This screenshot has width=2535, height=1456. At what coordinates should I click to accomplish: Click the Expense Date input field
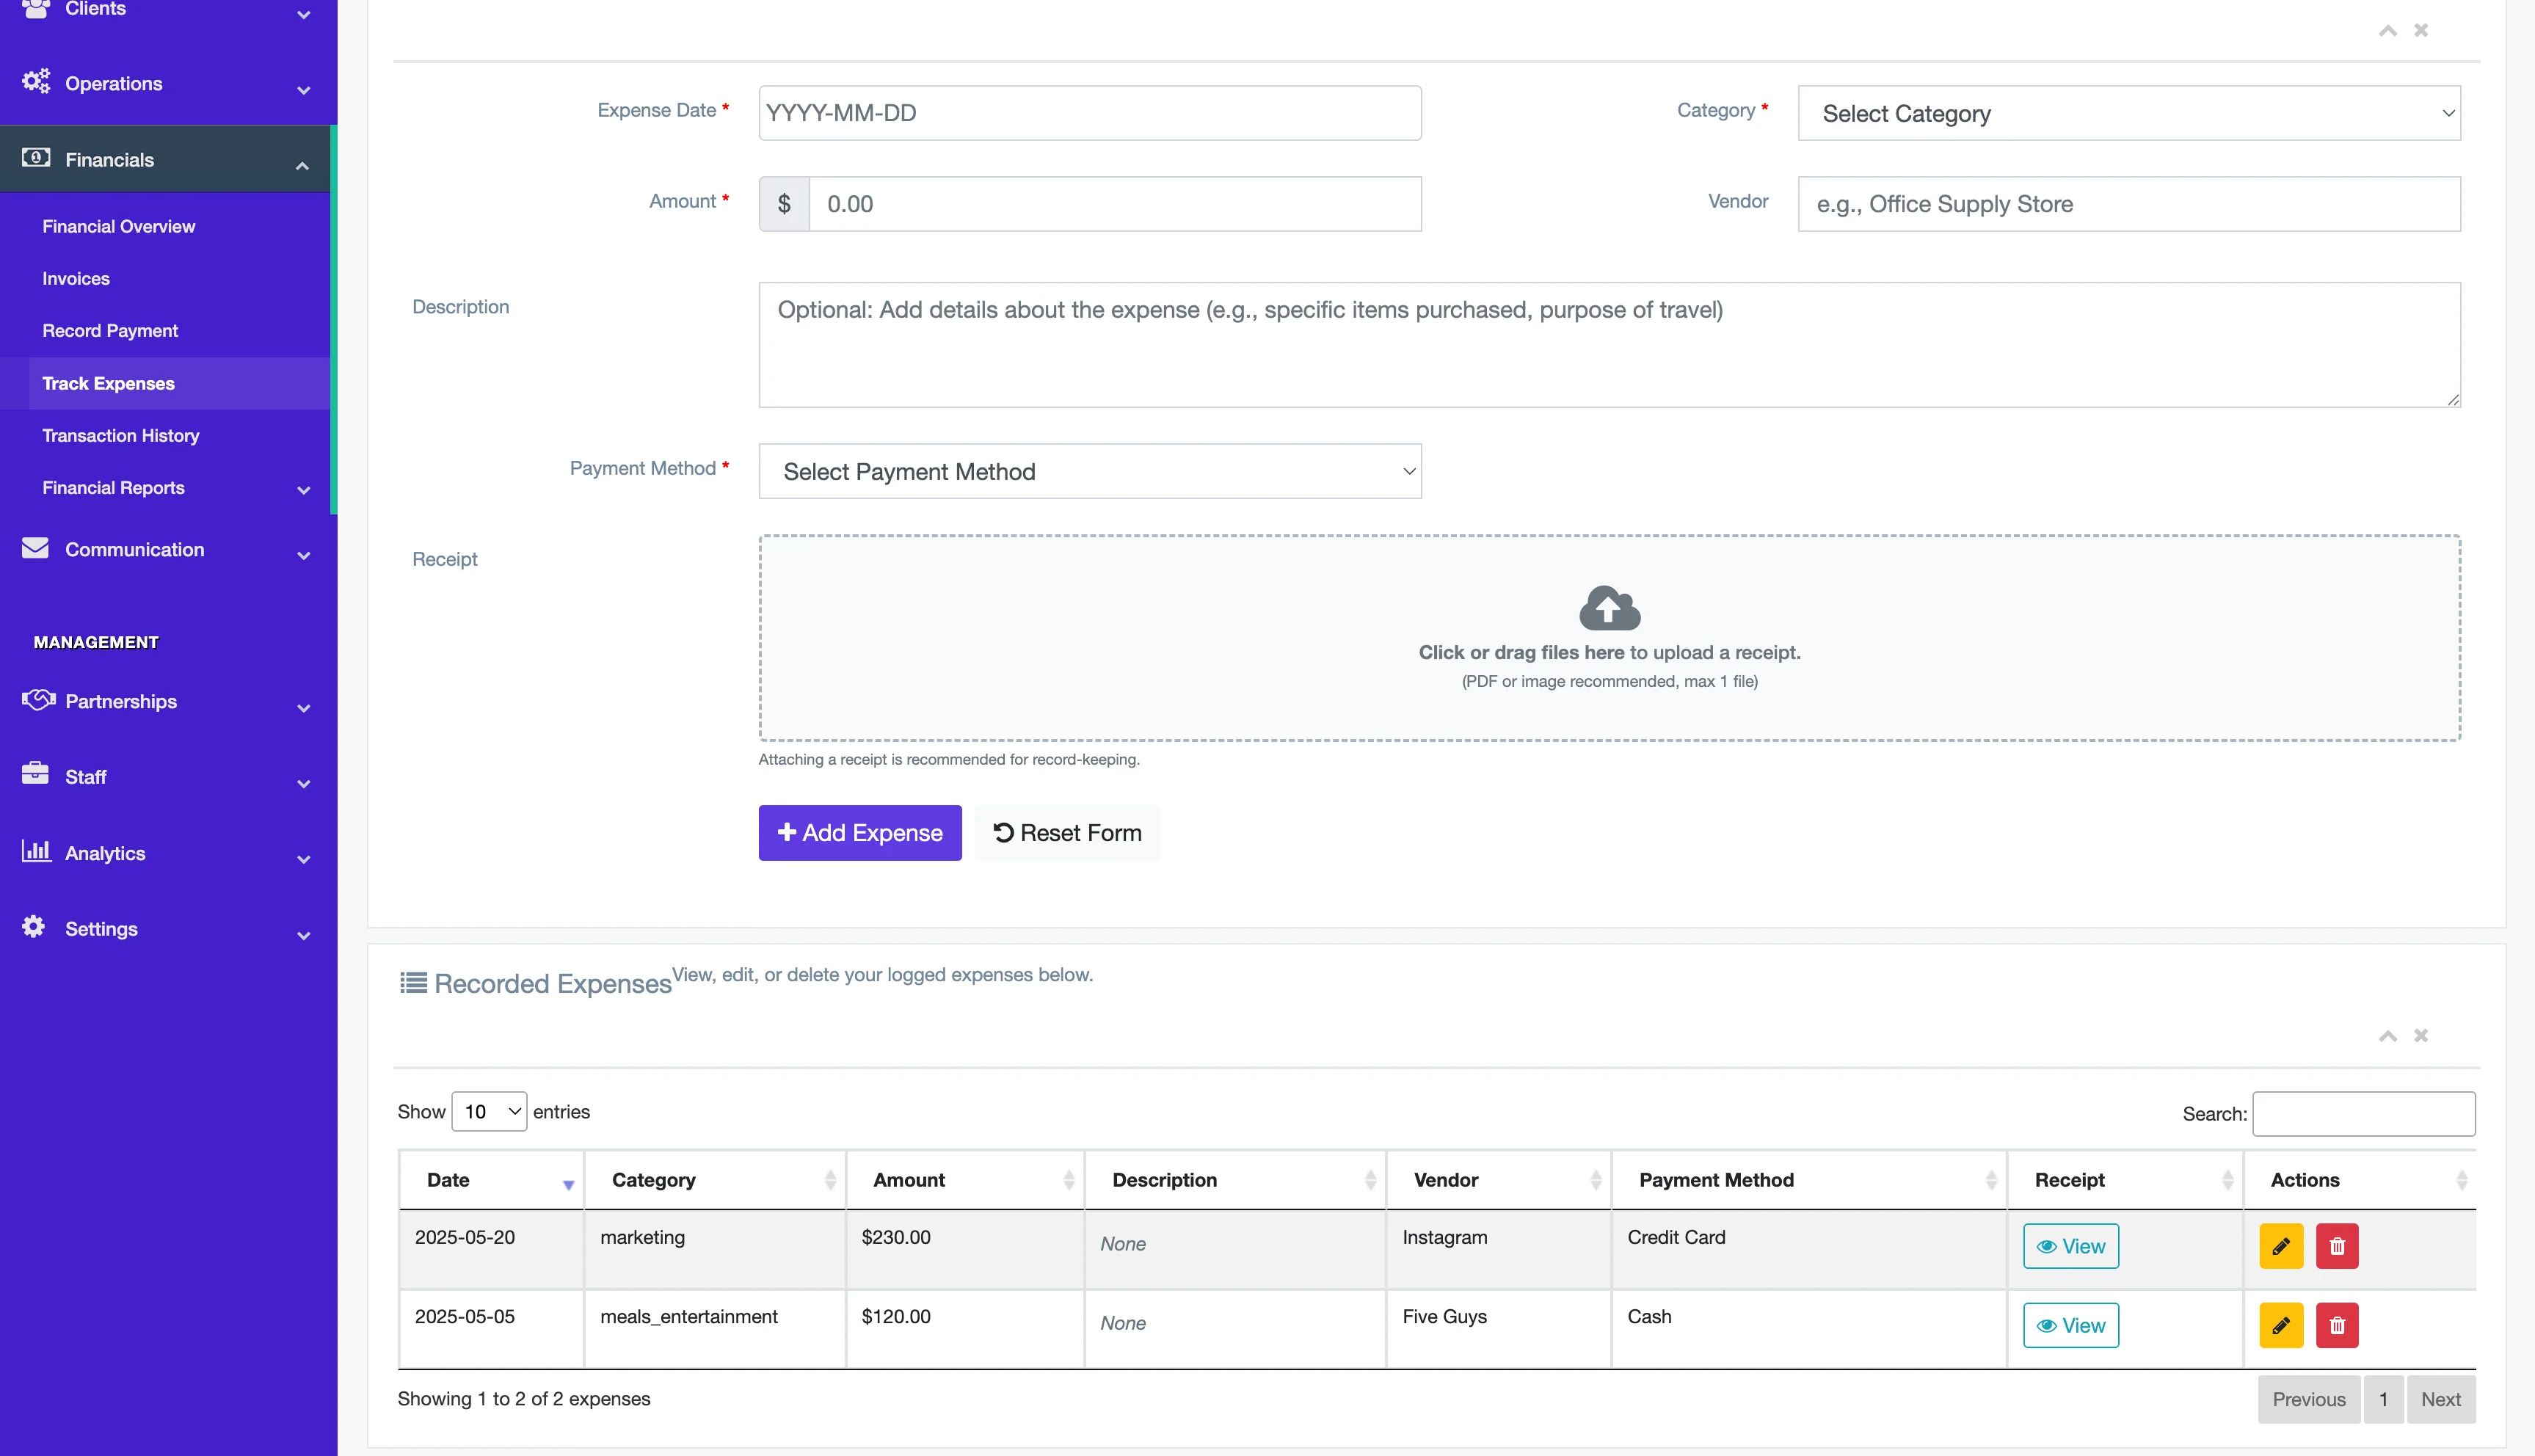[x=1089, y=113]
